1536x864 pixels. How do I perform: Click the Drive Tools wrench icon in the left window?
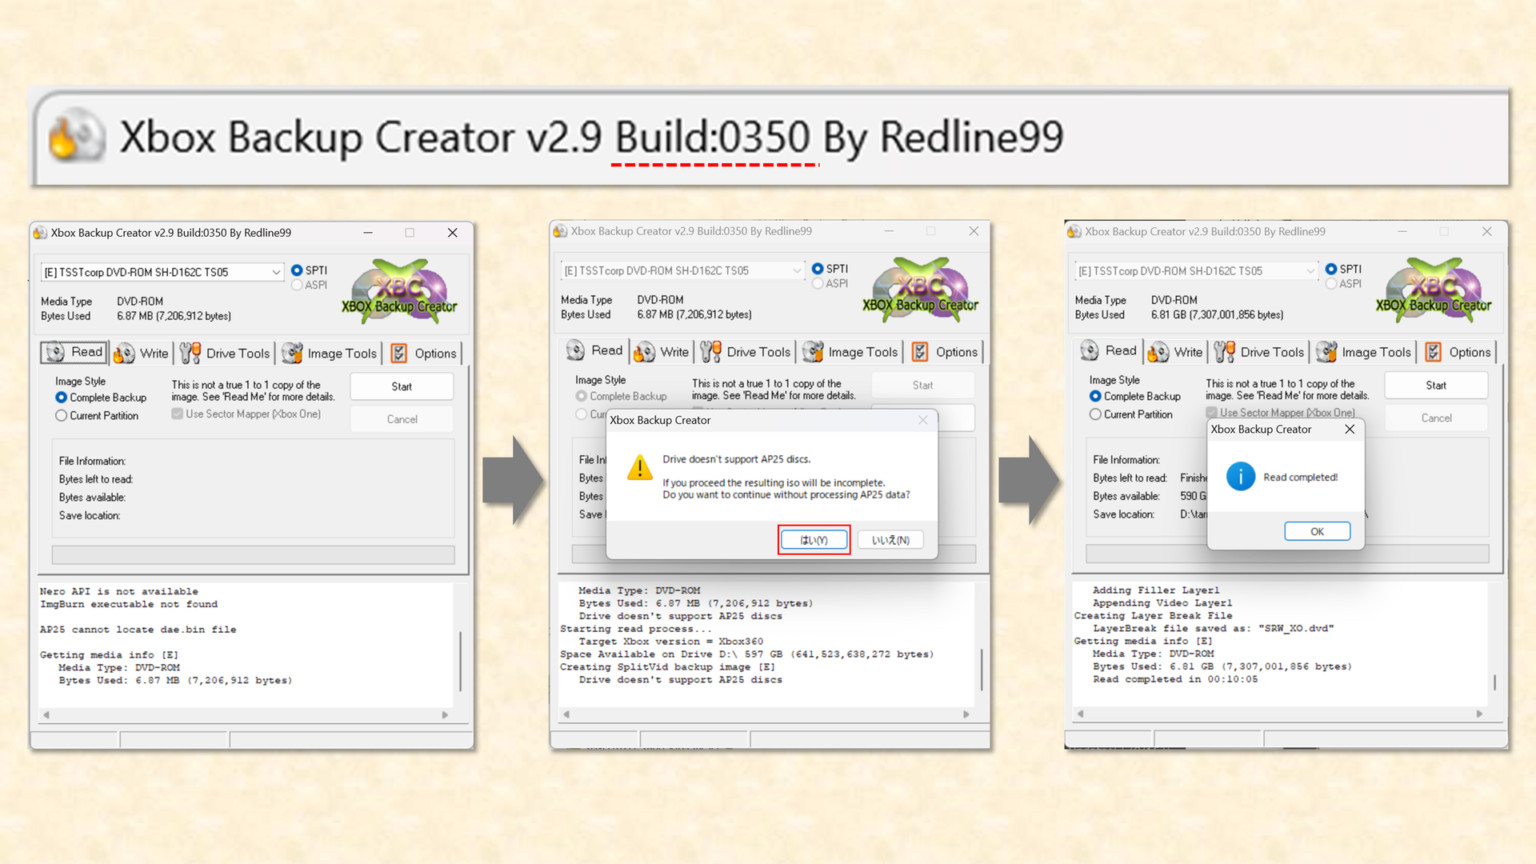pos(190,353)
